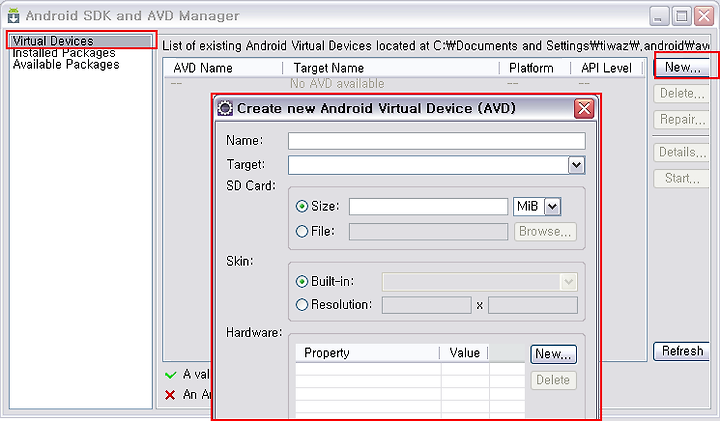Click the Resolution width field
The width and height of the screenshot is (720, 421).
[x=427, y=305]
